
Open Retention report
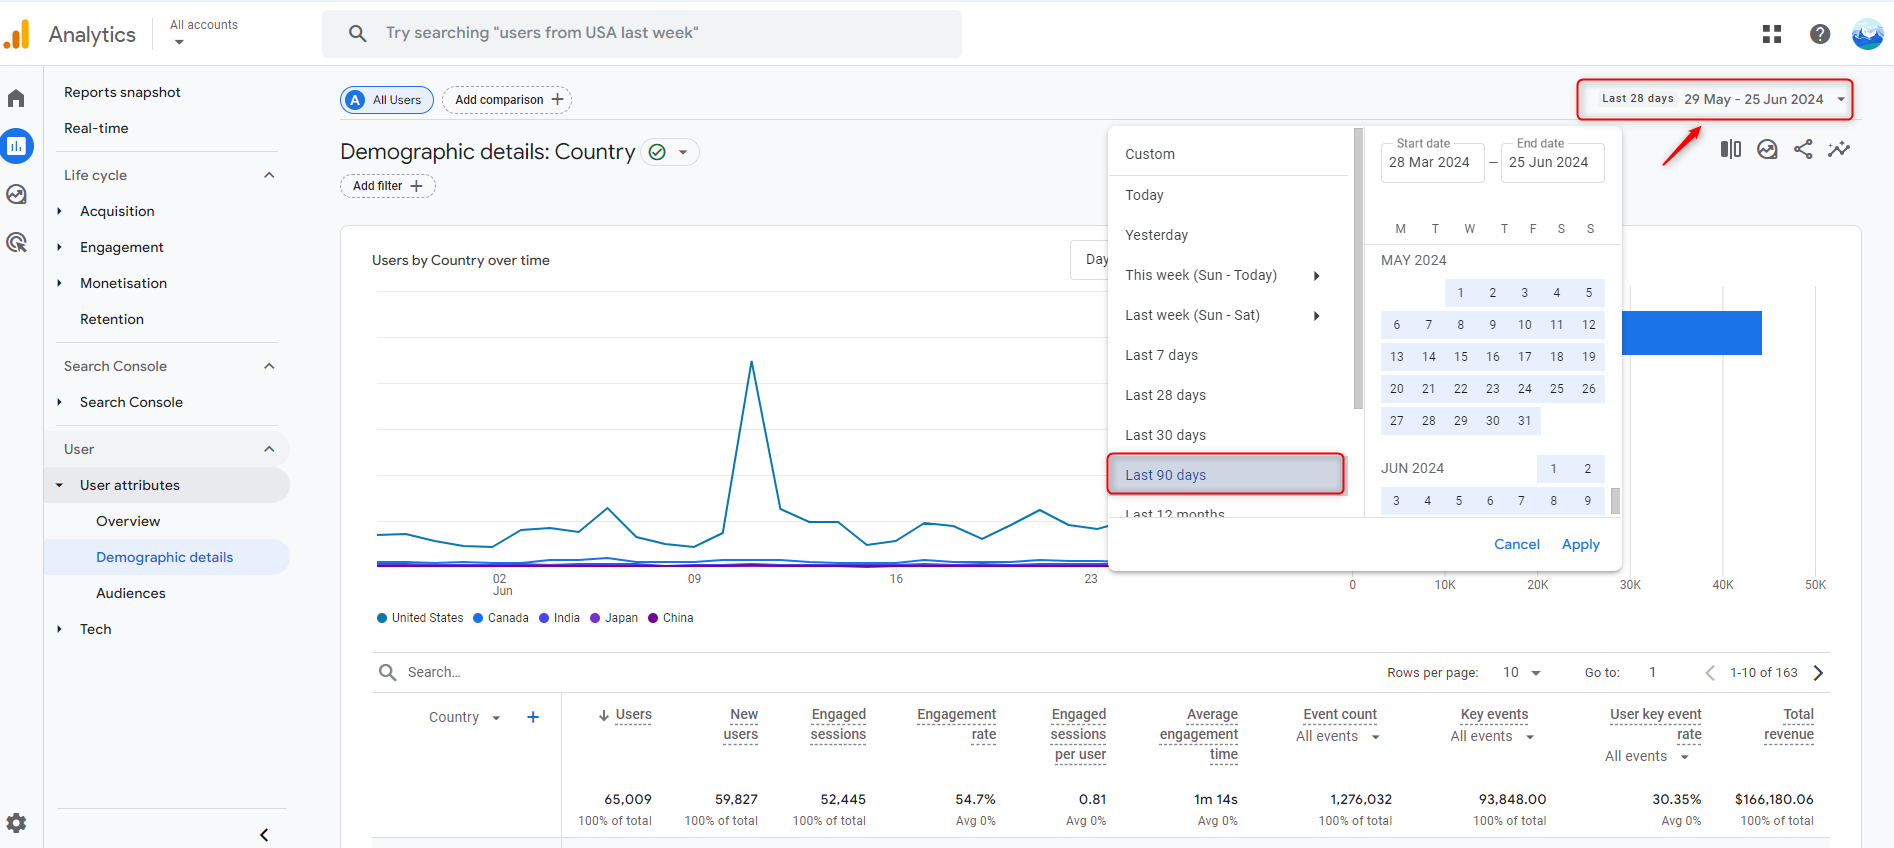coord(112,319)
